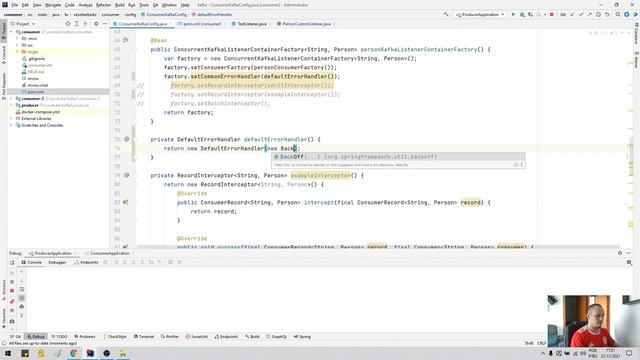Viewport: 640px width, 360px height.
Task: Click the Git commit checkmark icon
Action: [581, 14]
